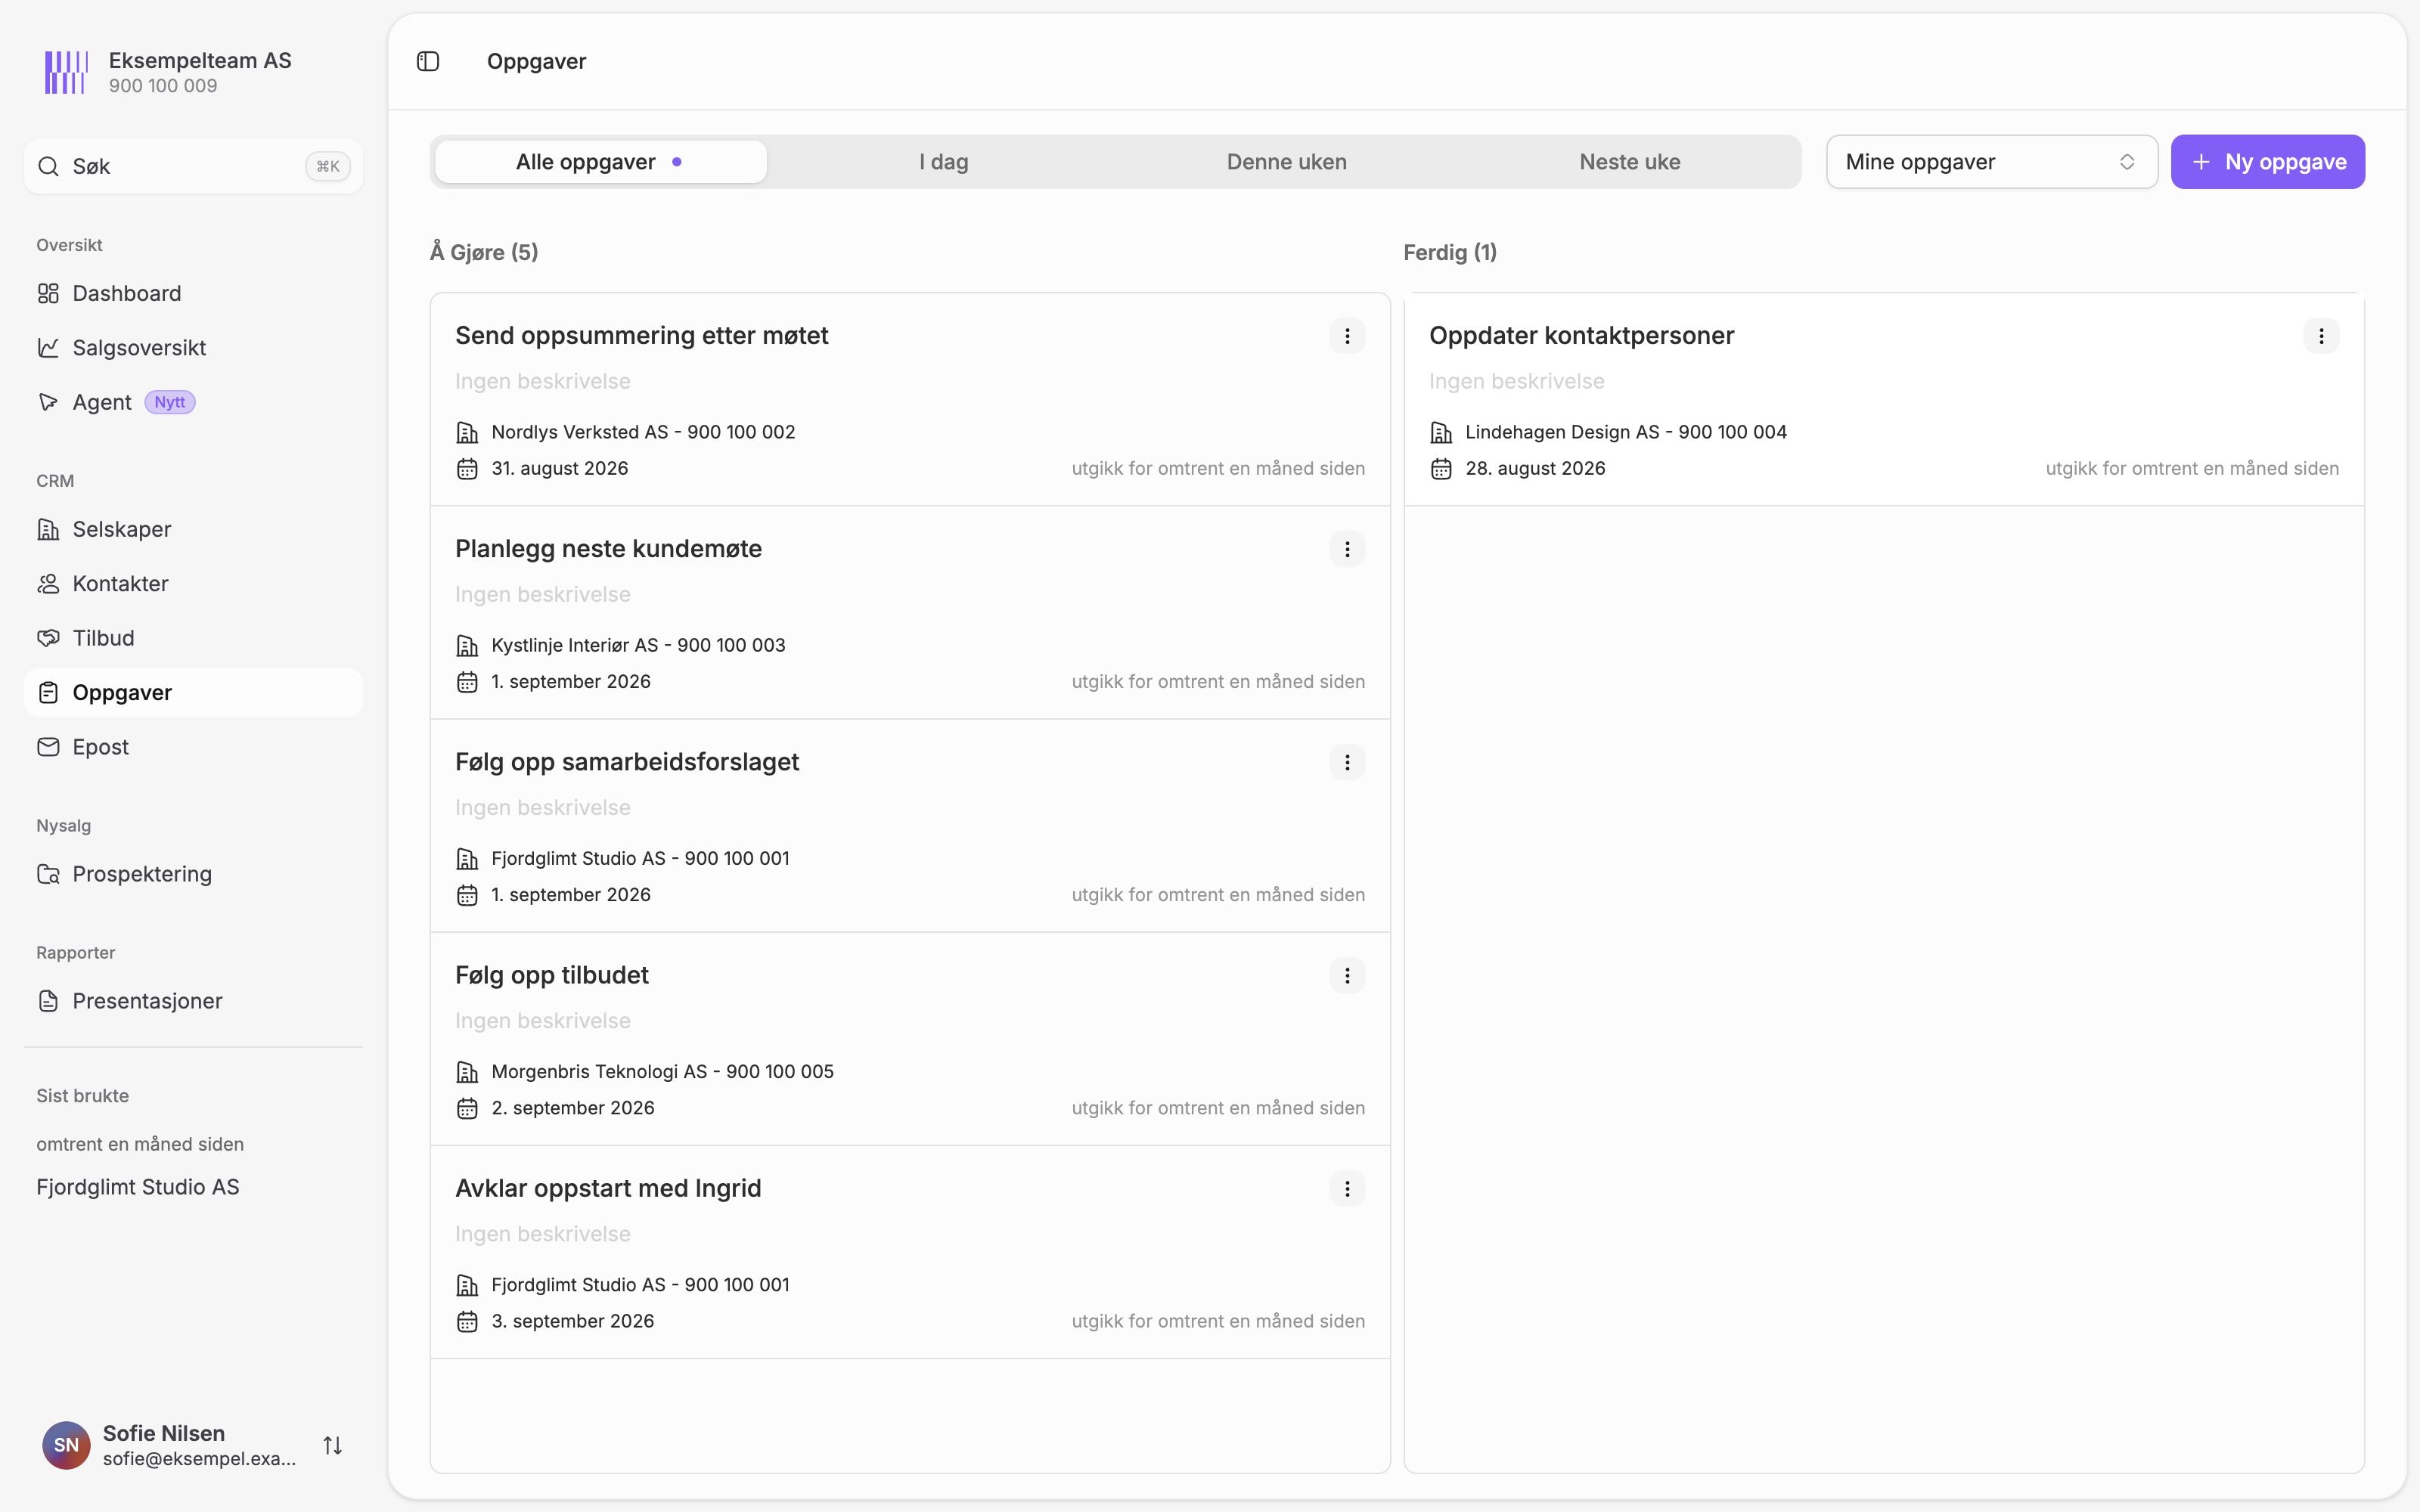Navigate to Selskaper in CRM section

tap(193, 529)
